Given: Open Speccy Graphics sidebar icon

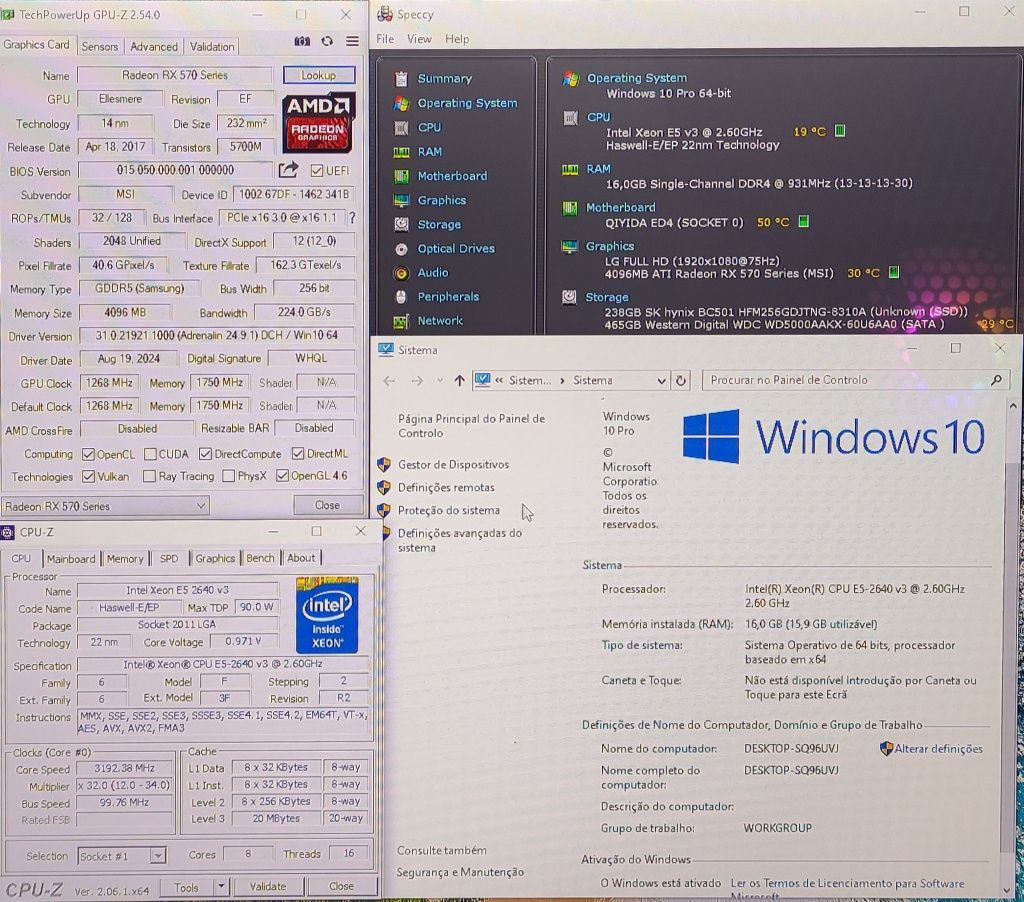Looking at the screenshot, I should point(401,201).
